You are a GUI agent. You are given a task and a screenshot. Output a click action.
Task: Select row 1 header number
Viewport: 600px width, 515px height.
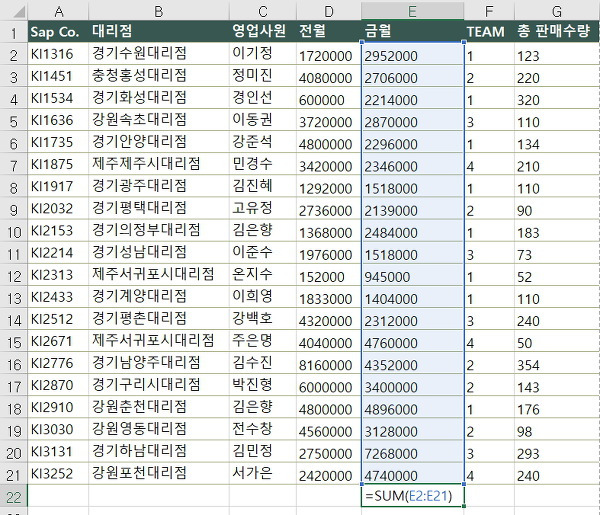(x=14, y=33)
